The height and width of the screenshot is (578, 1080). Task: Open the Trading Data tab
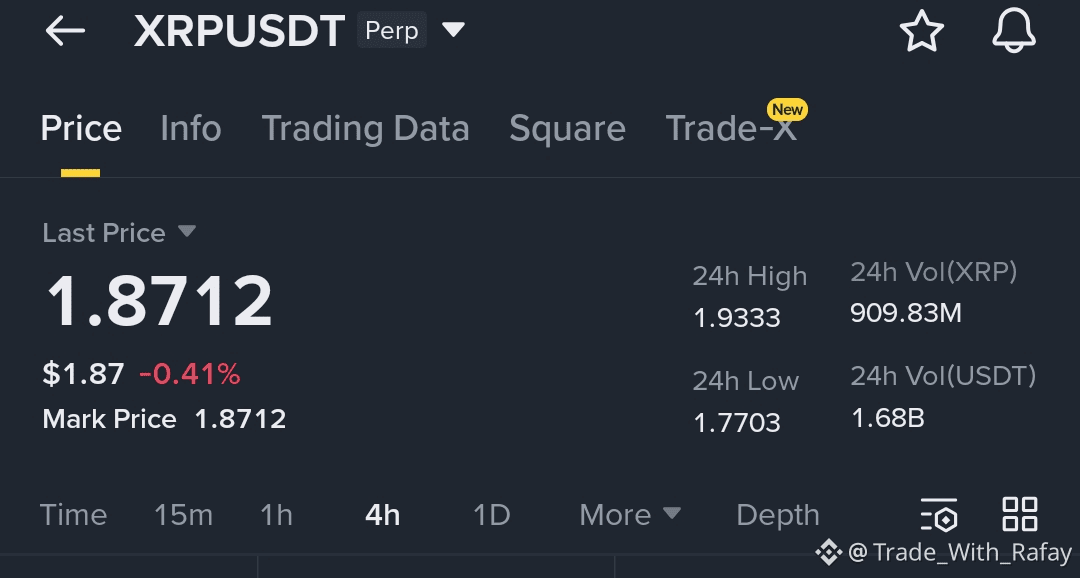(365, 129)
